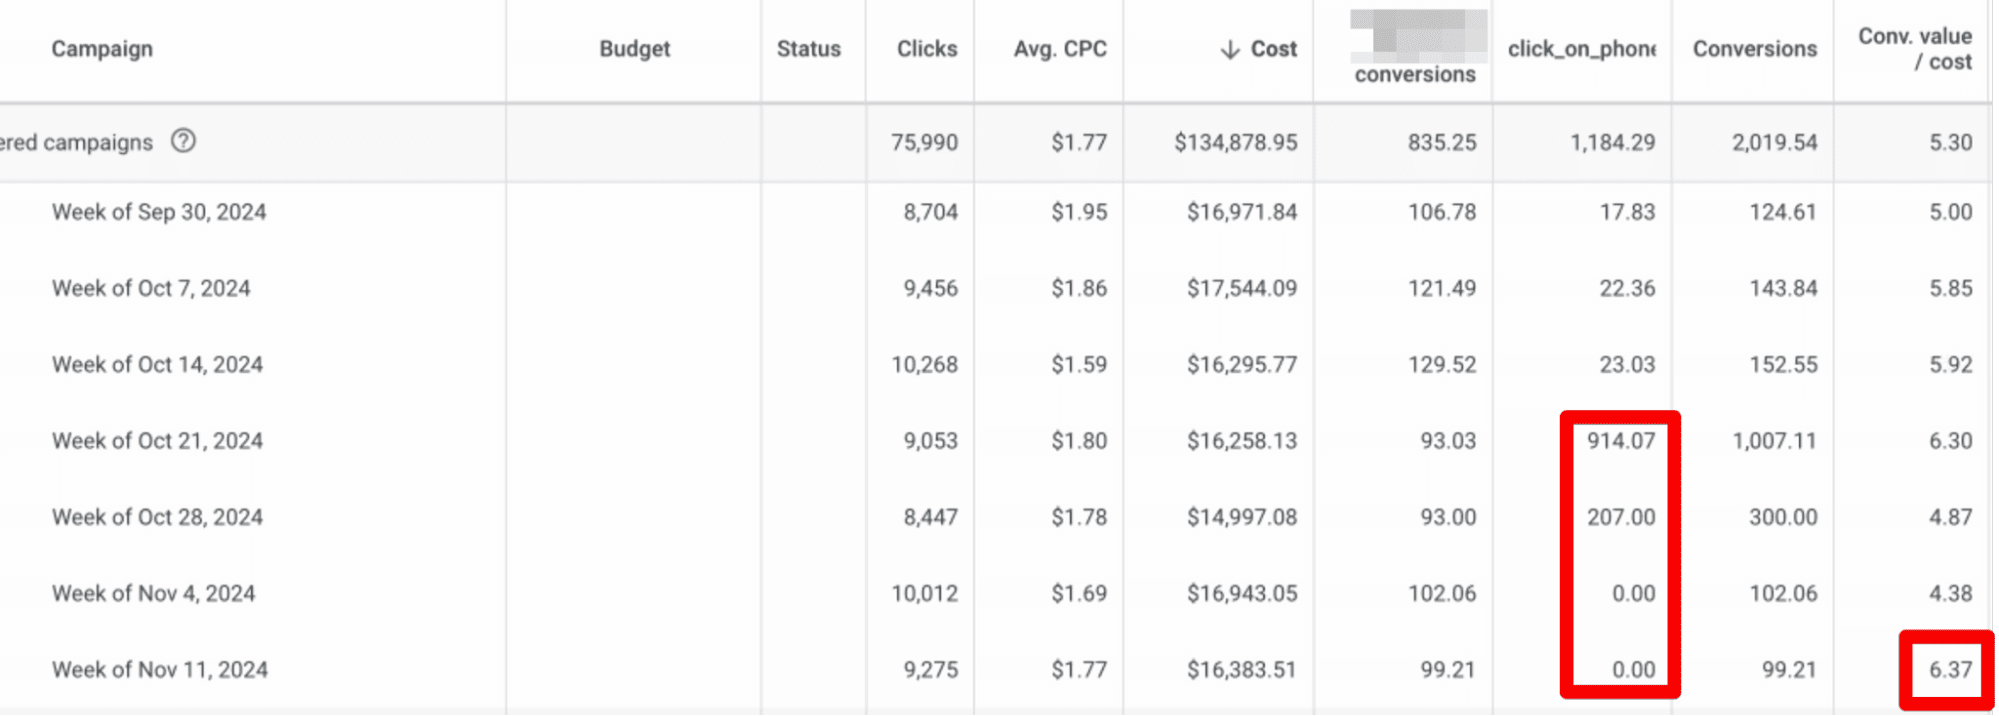Select the Week of Oct 7, 2024 row
Image resolution: width=1999 pixels, height=716 pixels.
[151, 288]
